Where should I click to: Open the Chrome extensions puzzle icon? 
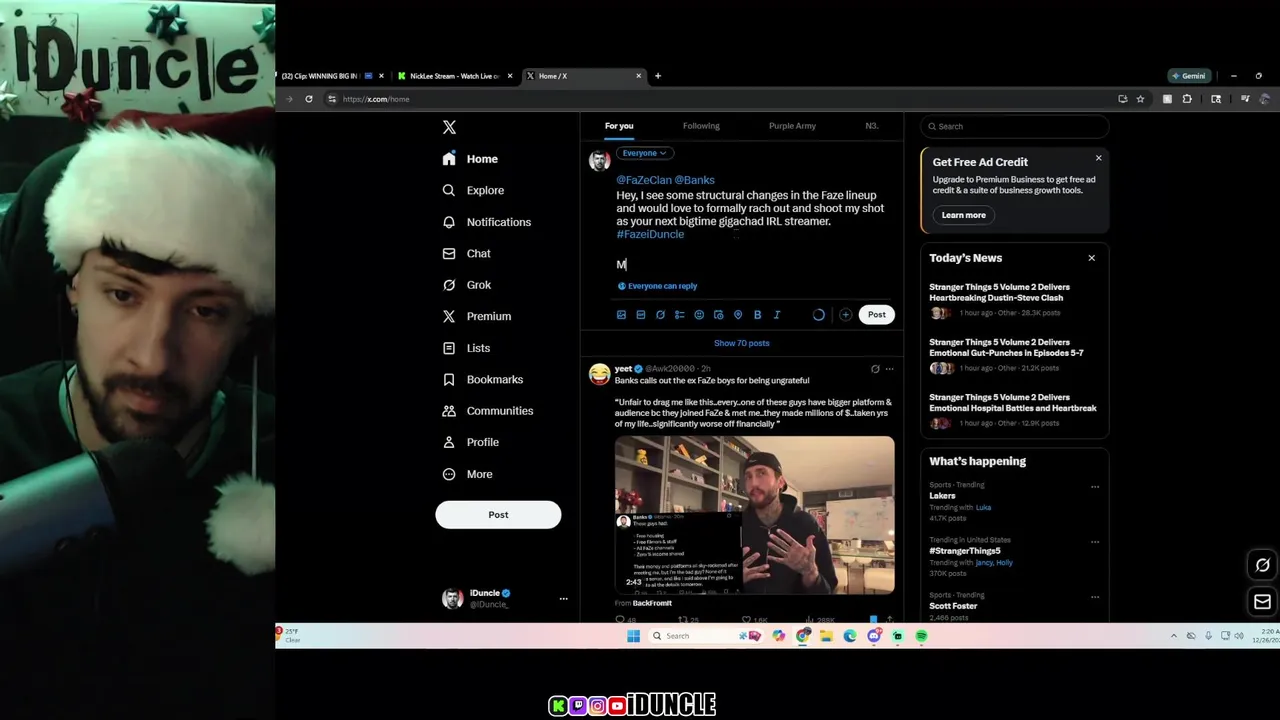click(x=1187, y=99)
